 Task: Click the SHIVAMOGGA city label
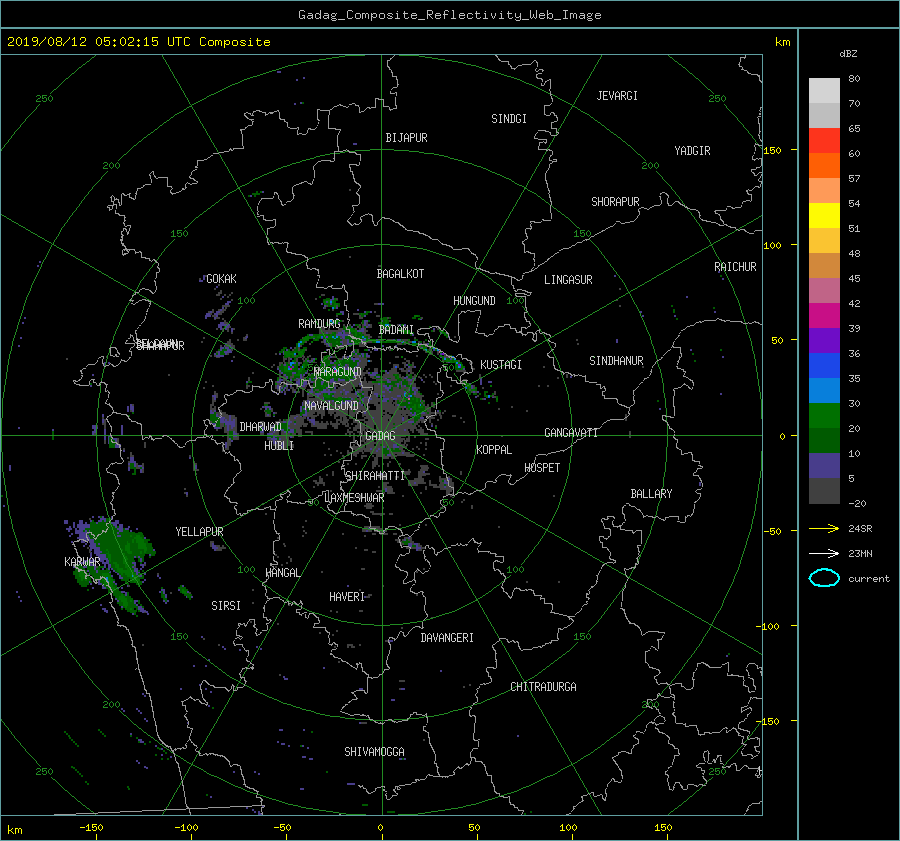pos(374,751)
